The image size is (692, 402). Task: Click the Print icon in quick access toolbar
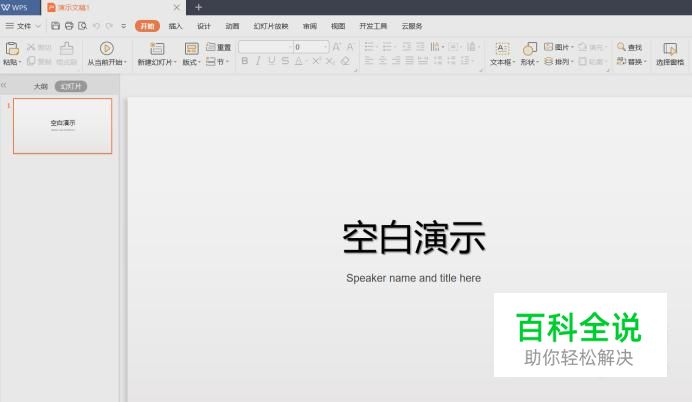[69, 26]
